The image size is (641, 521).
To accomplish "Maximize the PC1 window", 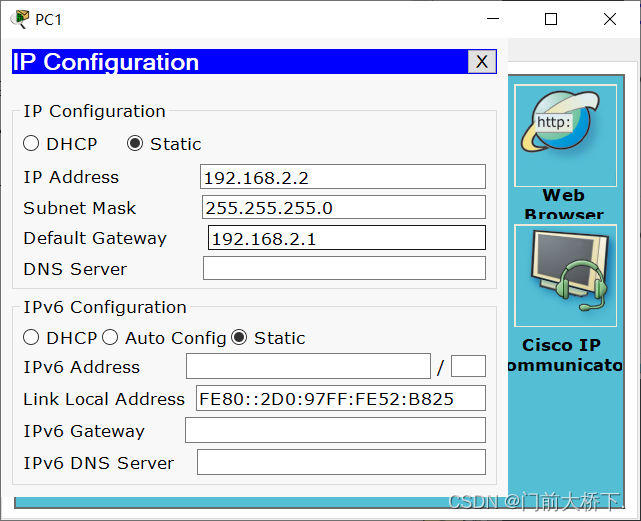I will 551,19.
